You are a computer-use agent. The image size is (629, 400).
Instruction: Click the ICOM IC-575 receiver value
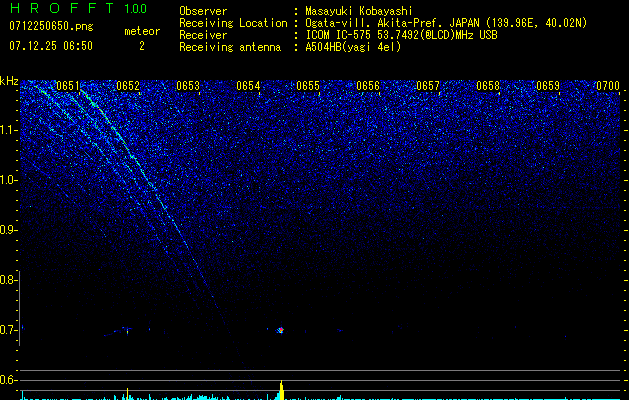401,35
